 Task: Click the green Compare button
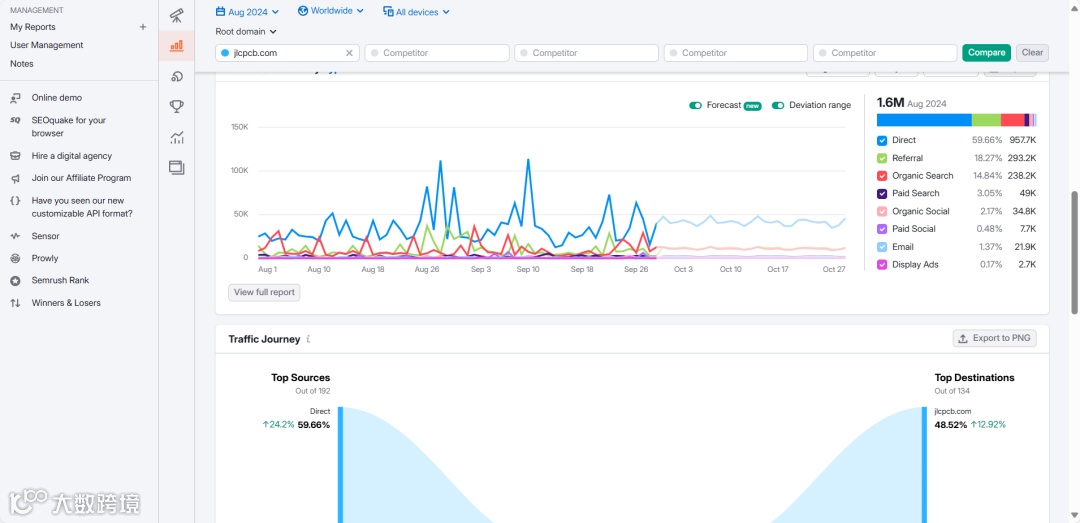986,53
